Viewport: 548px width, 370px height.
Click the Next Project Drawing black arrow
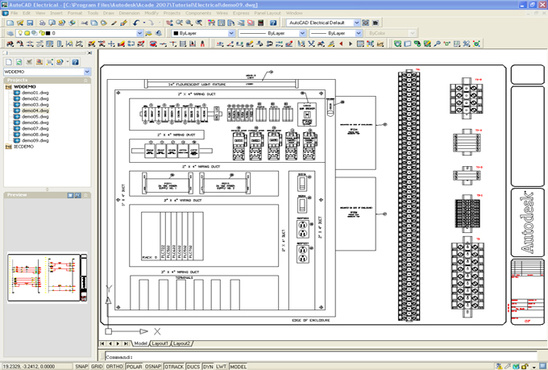[350, 44]
